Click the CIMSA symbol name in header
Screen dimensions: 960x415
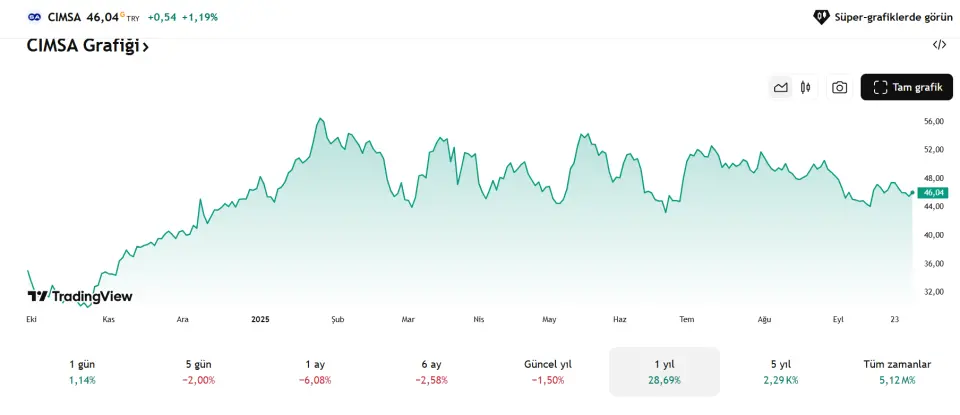[x=64, y=17]
